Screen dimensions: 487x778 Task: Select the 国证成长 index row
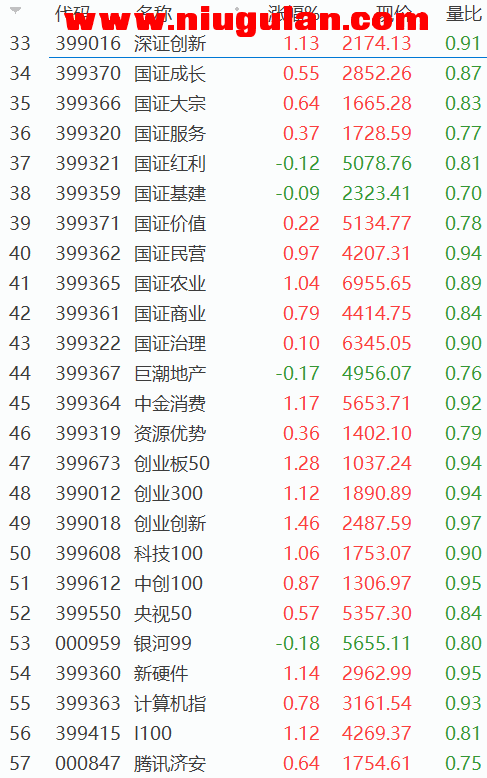tap(244, 73)
